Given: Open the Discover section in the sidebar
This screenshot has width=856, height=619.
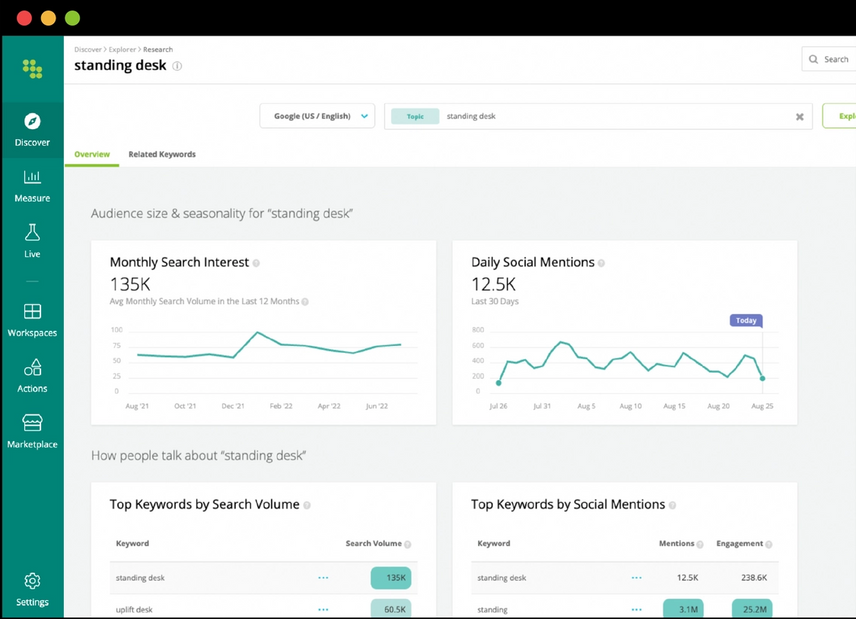Looking at the screenshot, I should pyautogui.click(x=32, y=130).
